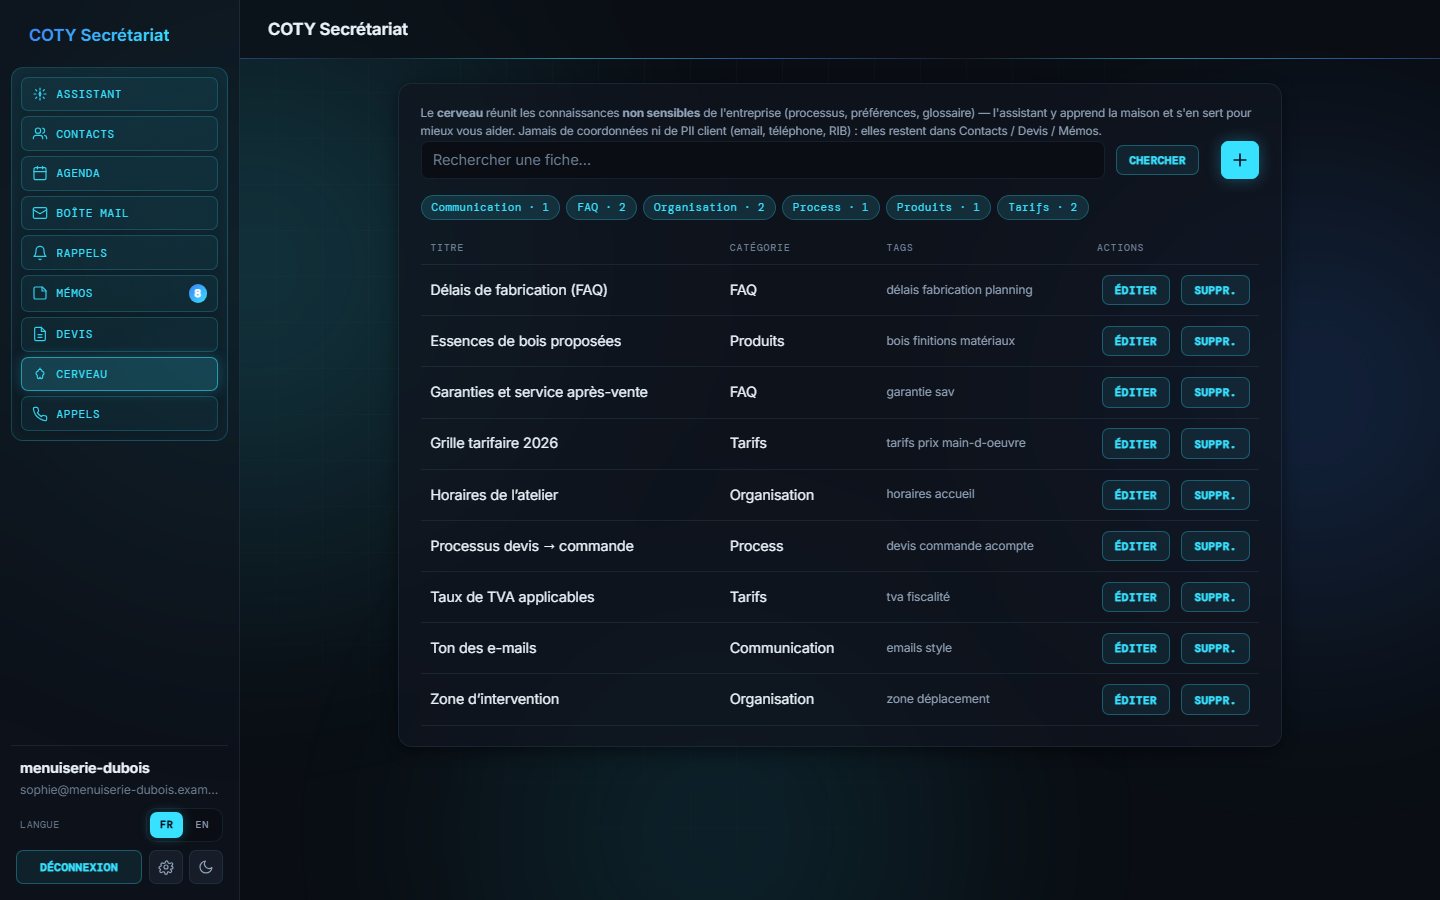Image resolution: width=1440 pixels, height=900 pixels.
Task: Add a new fiche with the plus button
Action: click(1240, 160)
